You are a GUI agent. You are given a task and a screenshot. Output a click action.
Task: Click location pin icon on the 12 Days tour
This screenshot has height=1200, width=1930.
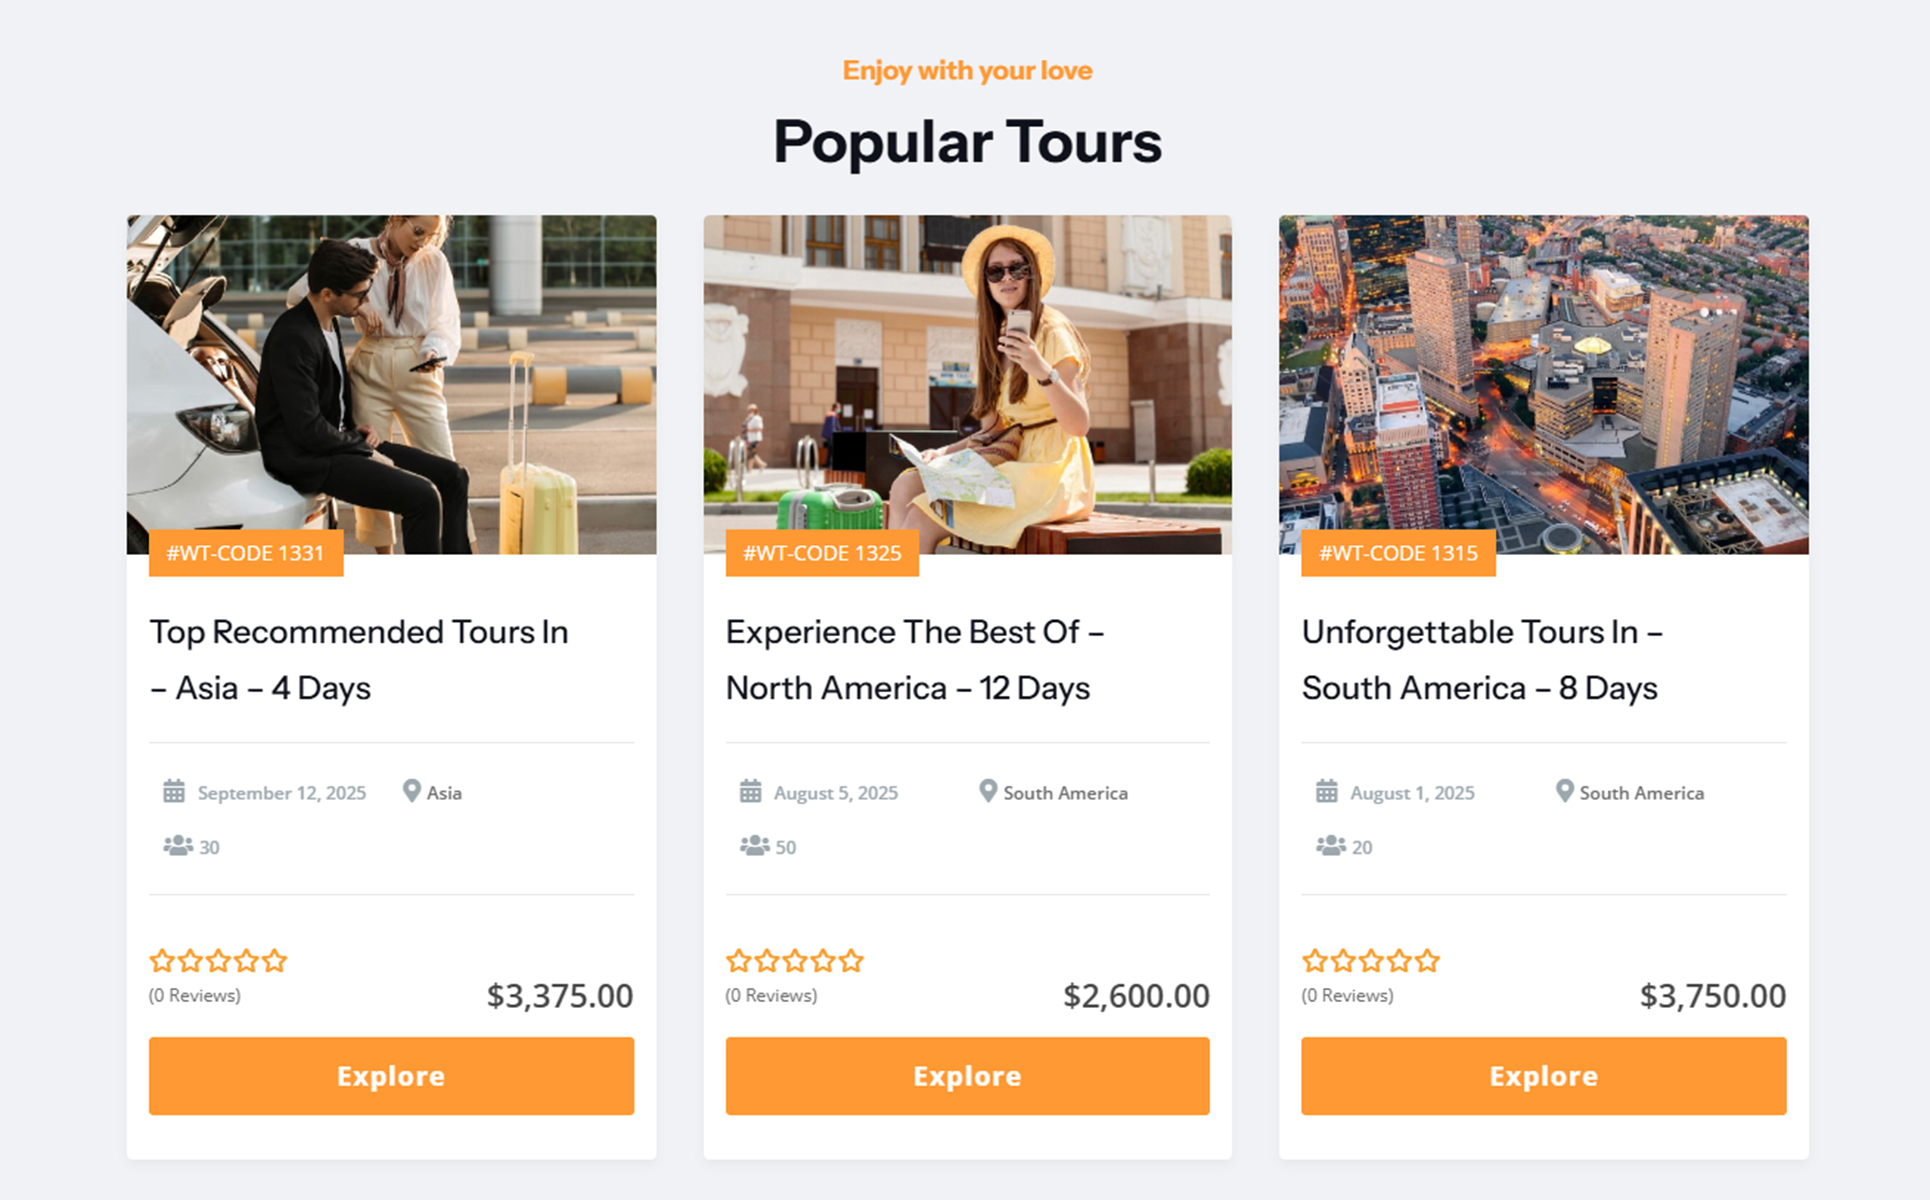pos(988,791)
